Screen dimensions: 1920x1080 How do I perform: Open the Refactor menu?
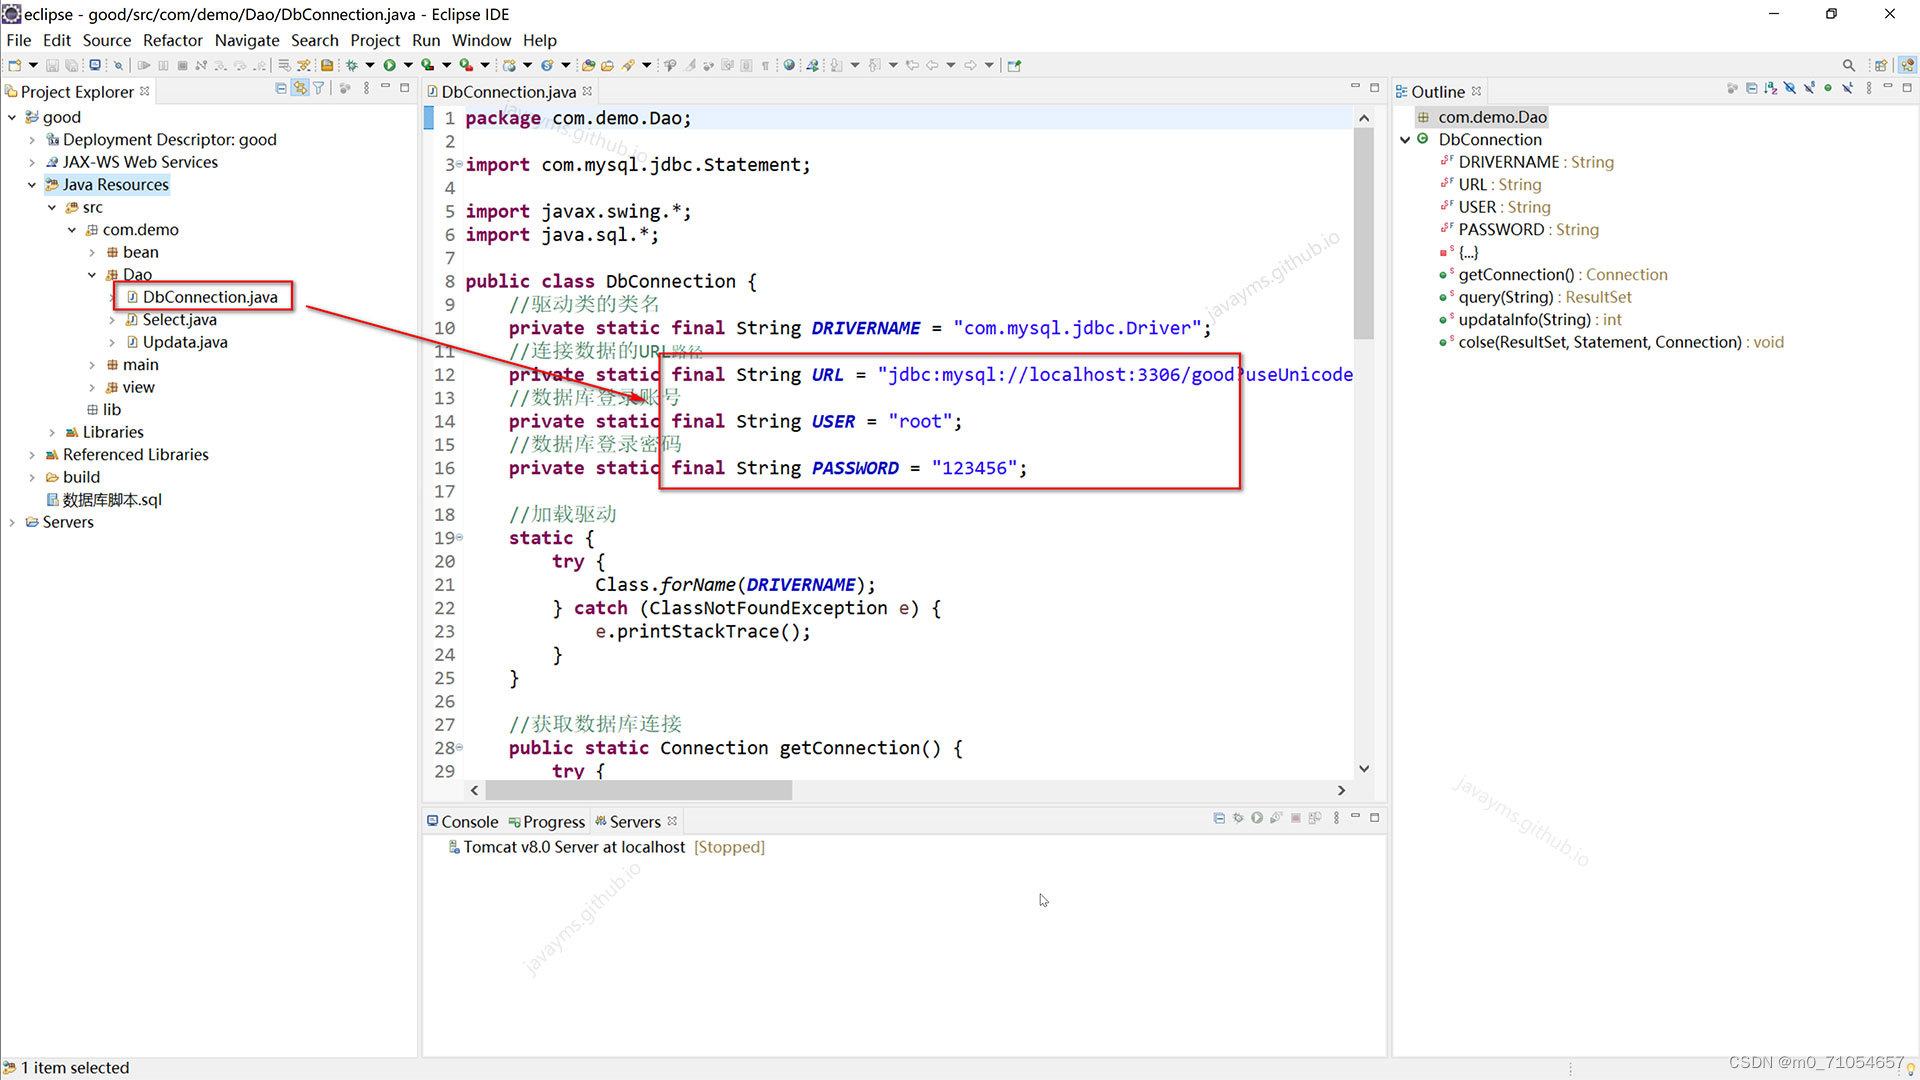172,40
